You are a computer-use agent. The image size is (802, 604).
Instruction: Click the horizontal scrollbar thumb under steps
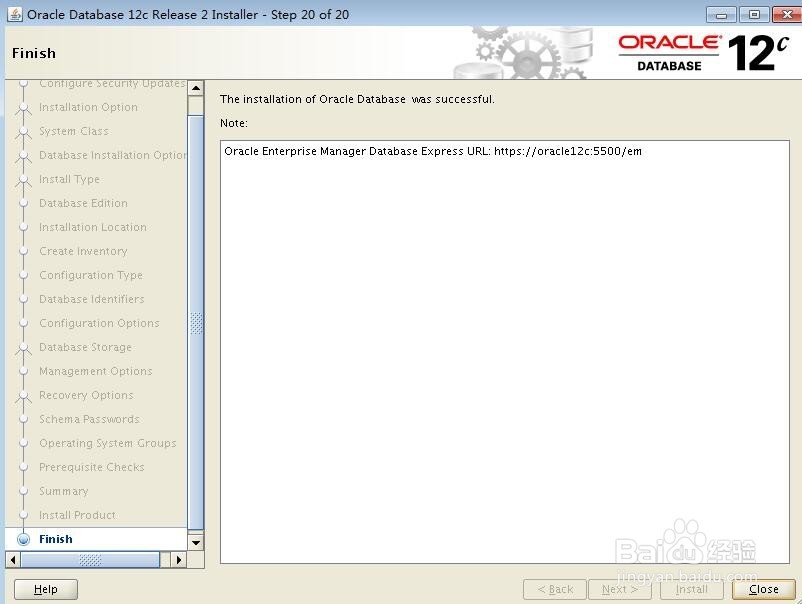click(x=91, y=560)
